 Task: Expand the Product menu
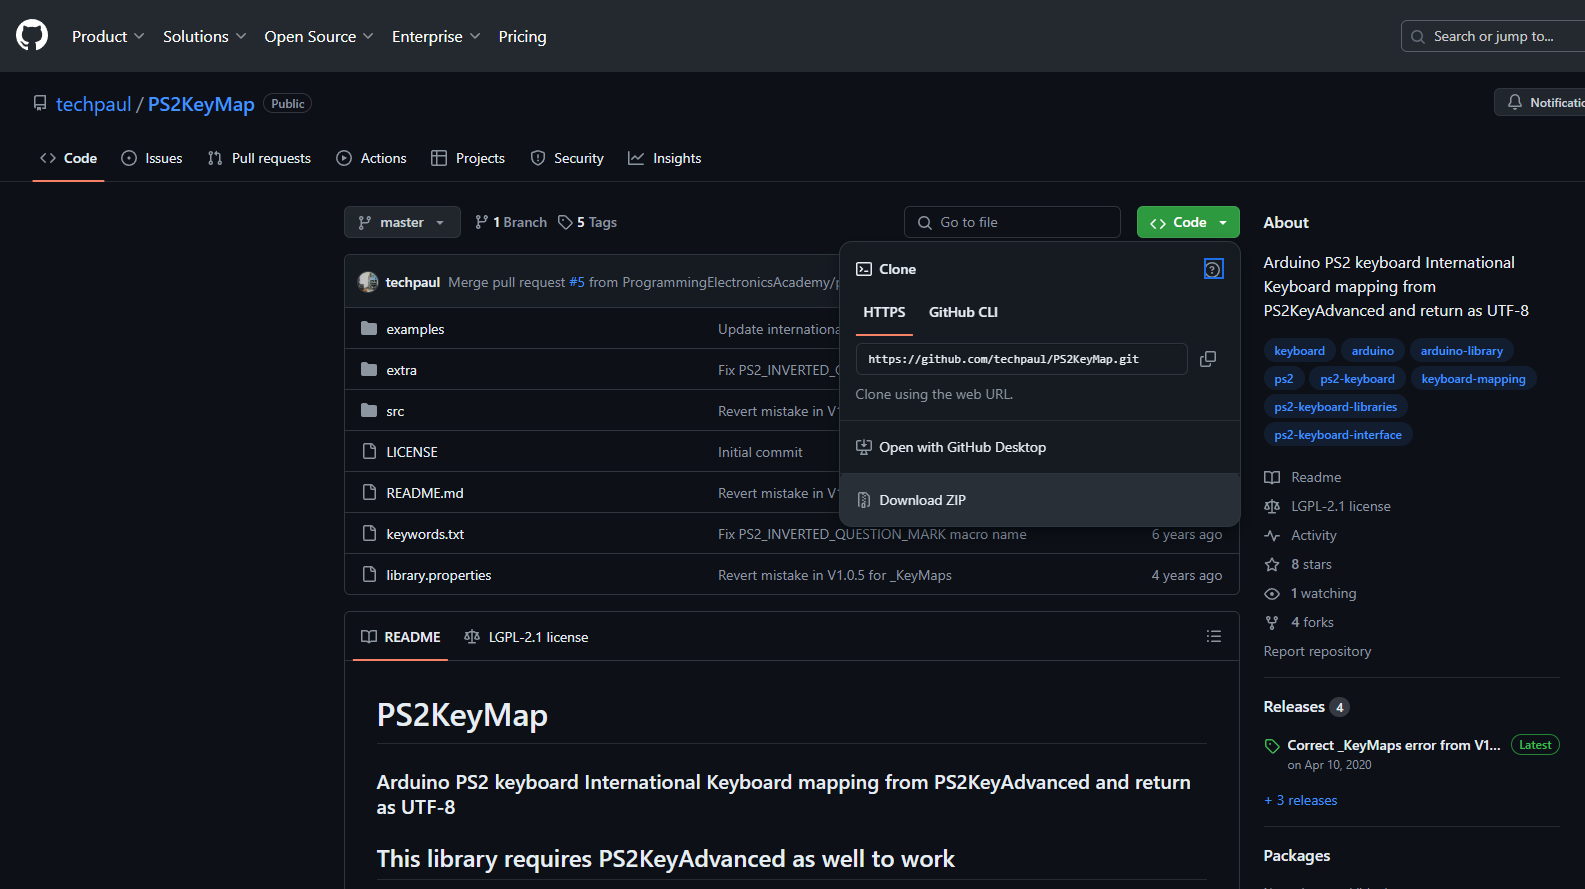point(108,36)
